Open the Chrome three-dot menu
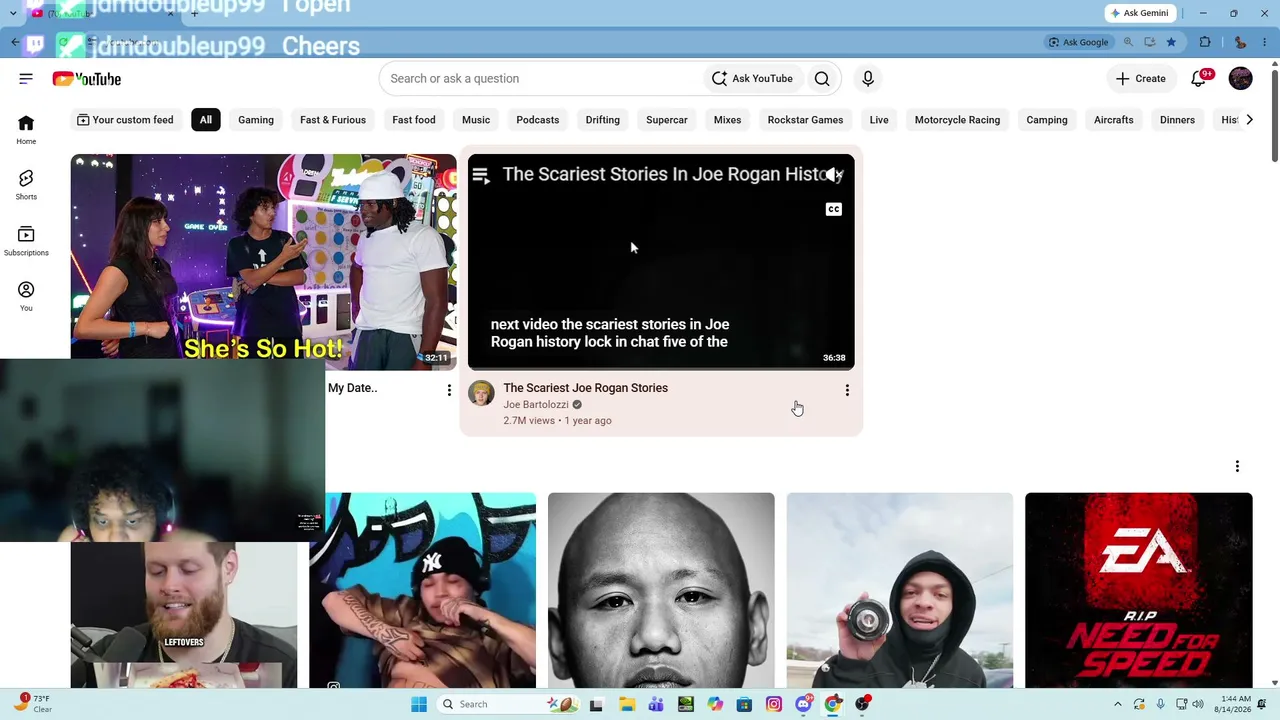1280x720 pixels. pyautogui.click(x=1264, y=42)
